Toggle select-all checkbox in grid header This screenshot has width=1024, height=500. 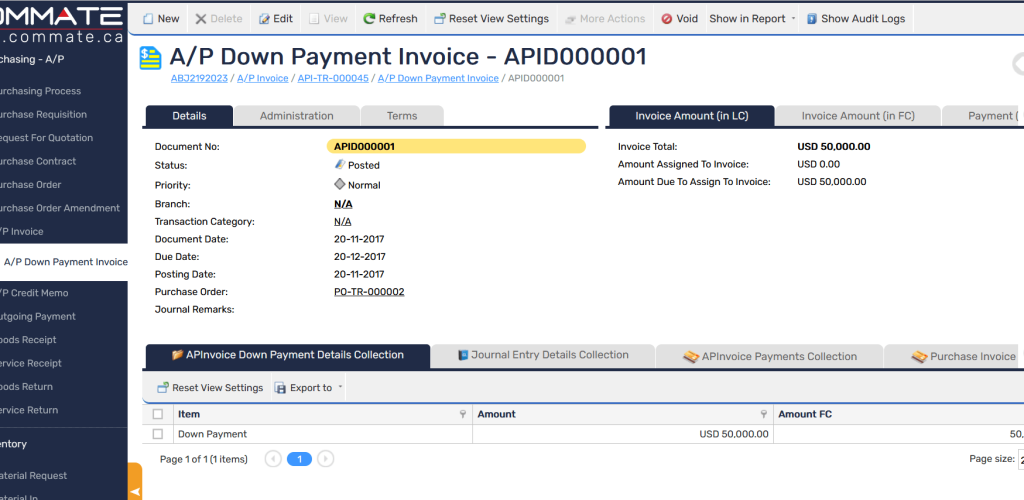[x=157, y=414]
